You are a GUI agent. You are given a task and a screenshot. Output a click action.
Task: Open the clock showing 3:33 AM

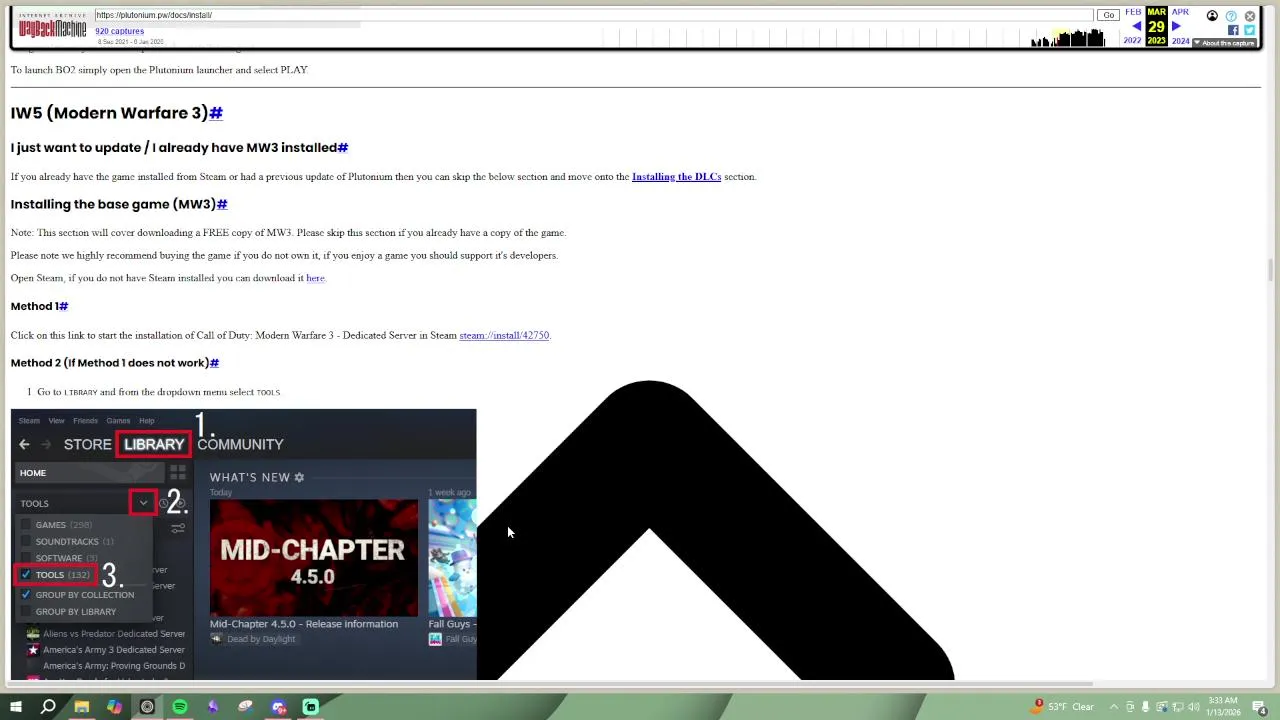[1223, 707]
